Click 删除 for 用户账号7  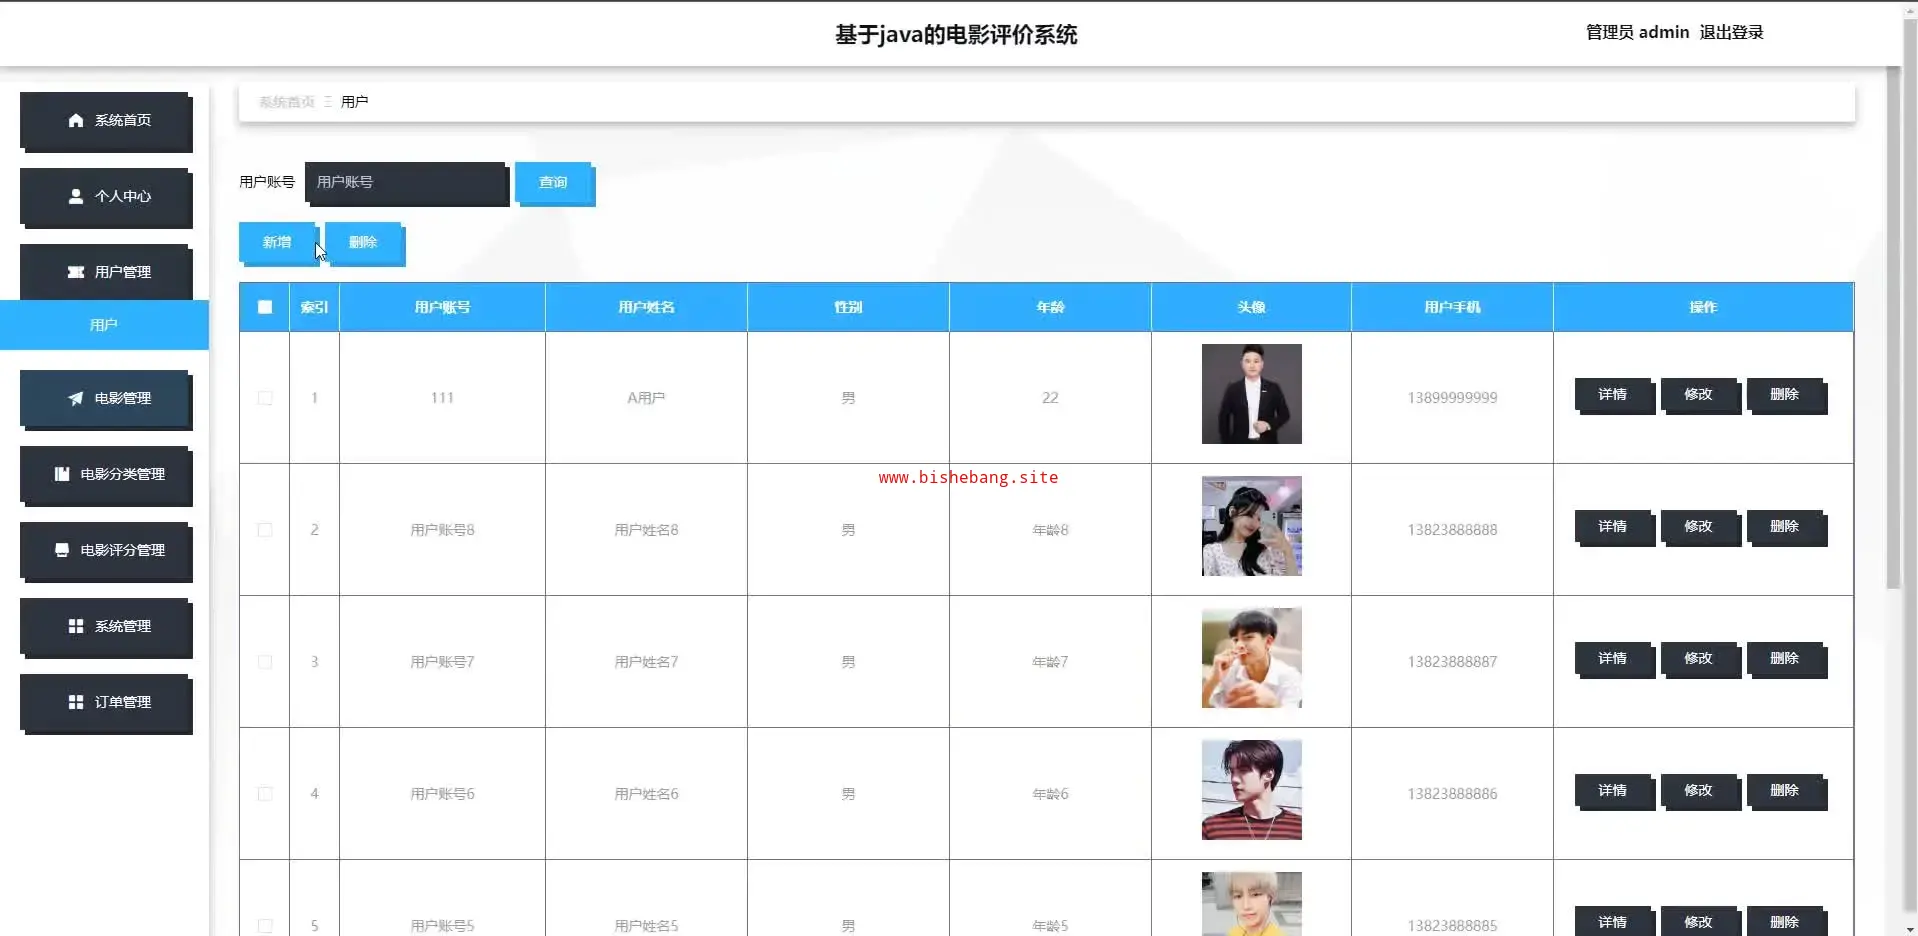[1785, 659]
